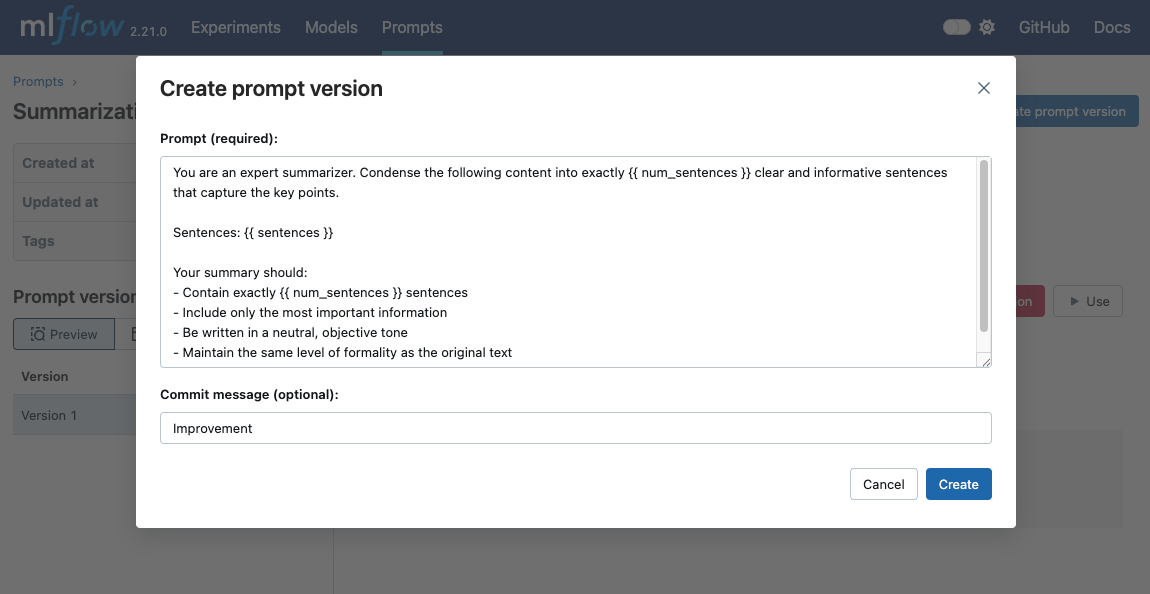Screen dimensions: 1150x594
Task: Close the dialog with the X icon
Action: (x=983, y=88)
